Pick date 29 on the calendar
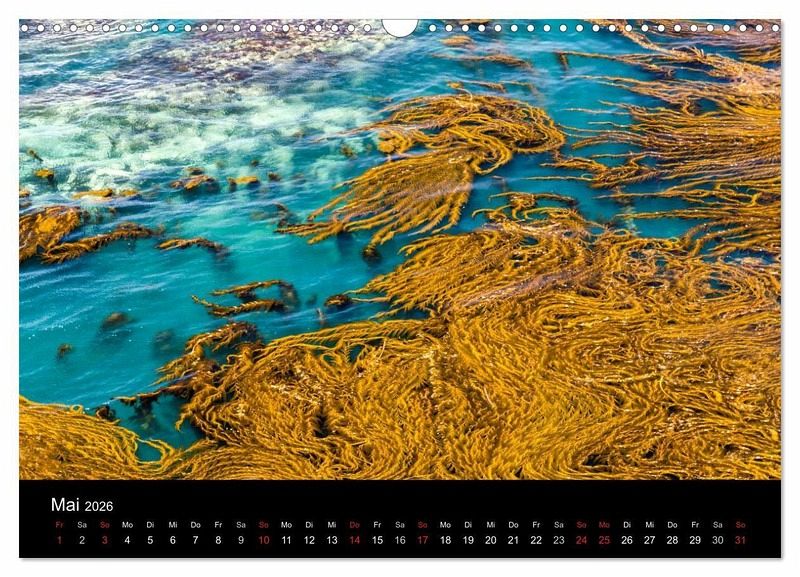The height and width of the screenshot is (577, 800). click(x=695, y=540)
